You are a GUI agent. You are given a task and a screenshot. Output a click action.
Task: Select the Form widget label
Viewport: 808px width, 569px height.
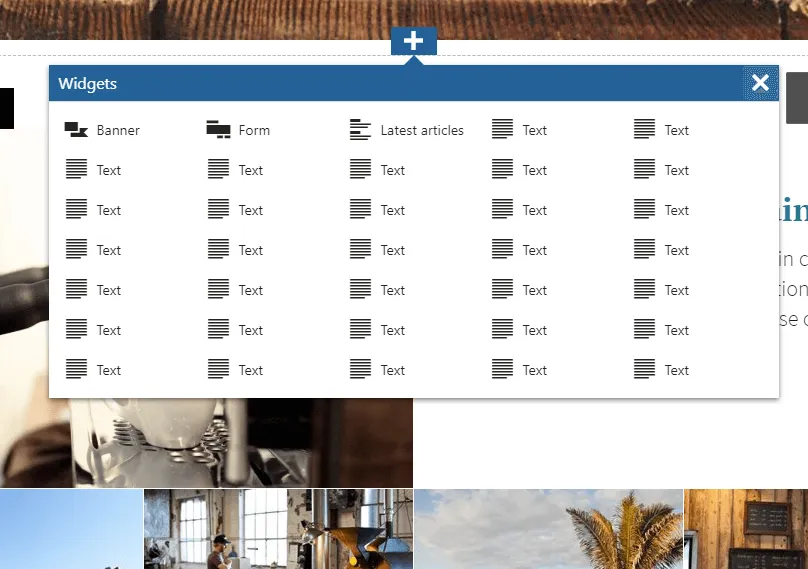pyautogui.click(x=254, y=130)
